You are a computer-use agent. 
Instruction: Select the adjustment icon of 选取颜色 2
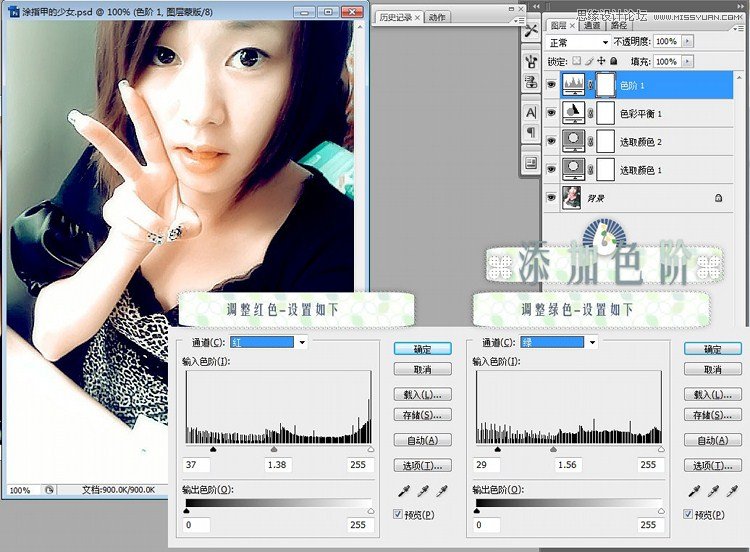click(574, 141)
